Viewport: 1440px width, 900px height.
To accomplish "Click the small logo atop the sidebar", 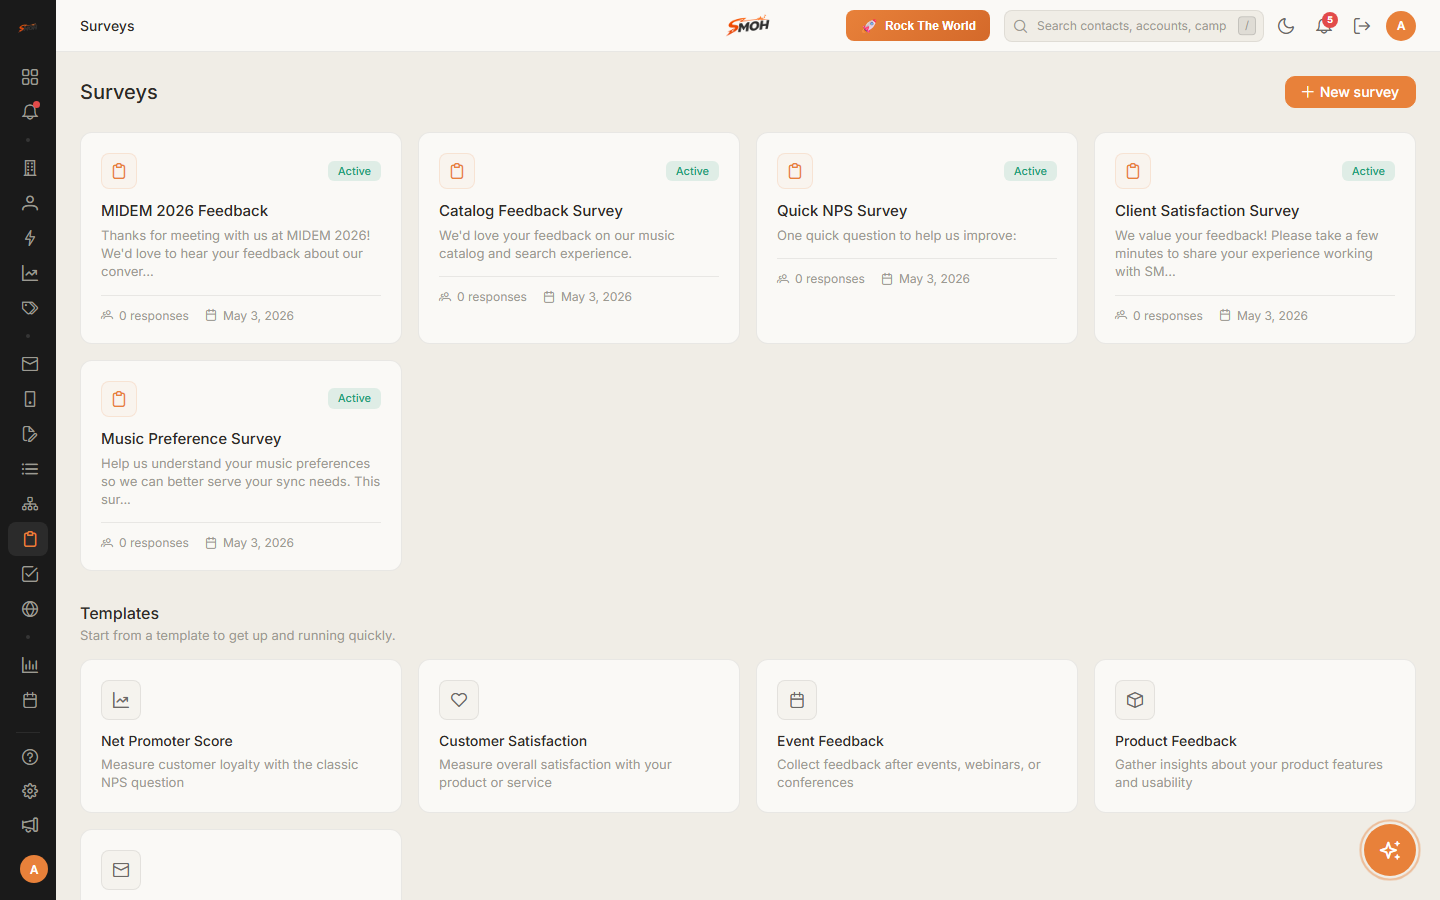I will click(x=28, y=27).
